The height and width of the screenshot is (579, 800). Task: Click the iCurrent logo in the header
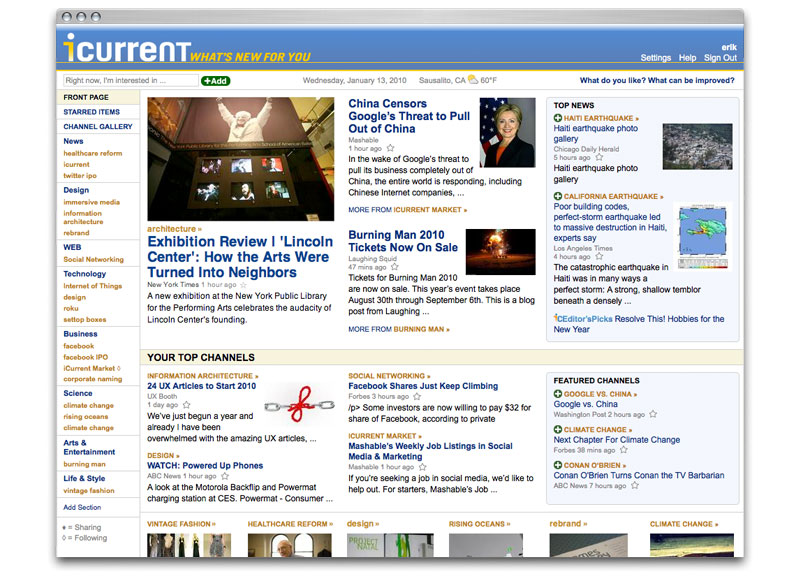point(125,48)
